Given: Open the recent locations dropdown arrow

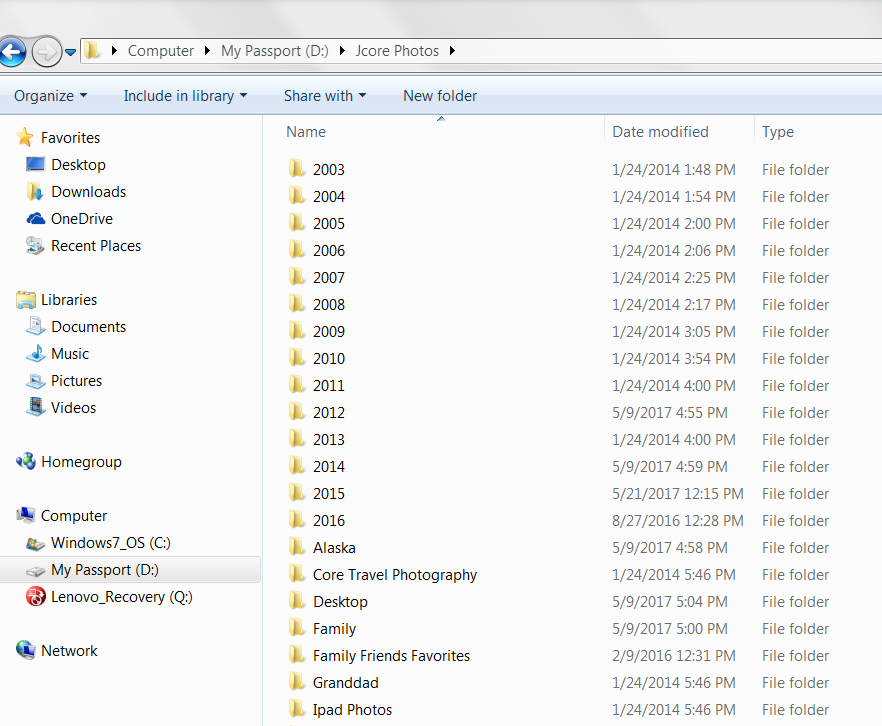Looking at the screenshot, I should pos(70,52).
